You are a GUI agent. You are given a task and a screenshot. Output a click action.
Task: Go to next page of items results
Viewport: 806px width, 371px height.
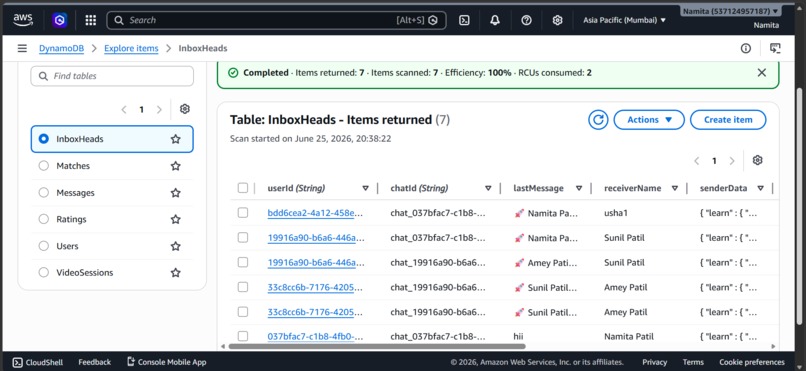point(732,161)
